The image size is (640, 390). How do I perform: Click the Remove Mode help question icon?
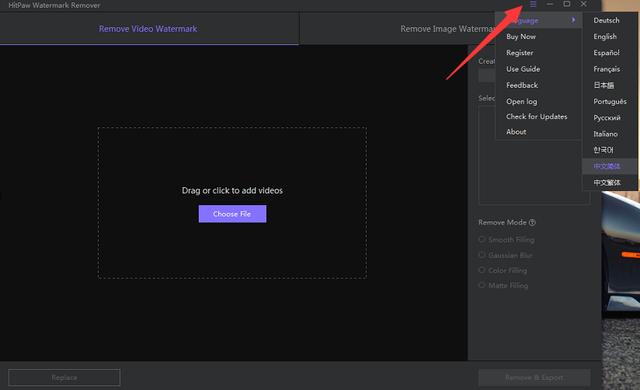[532, 222]
